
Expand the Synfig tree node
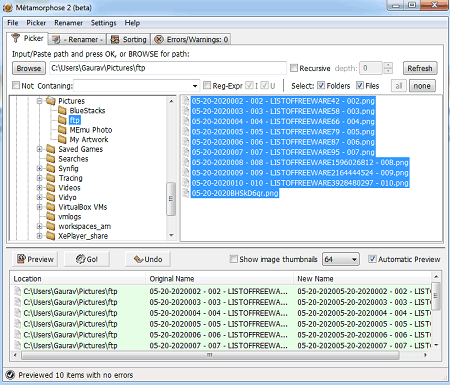click(39, 168)
